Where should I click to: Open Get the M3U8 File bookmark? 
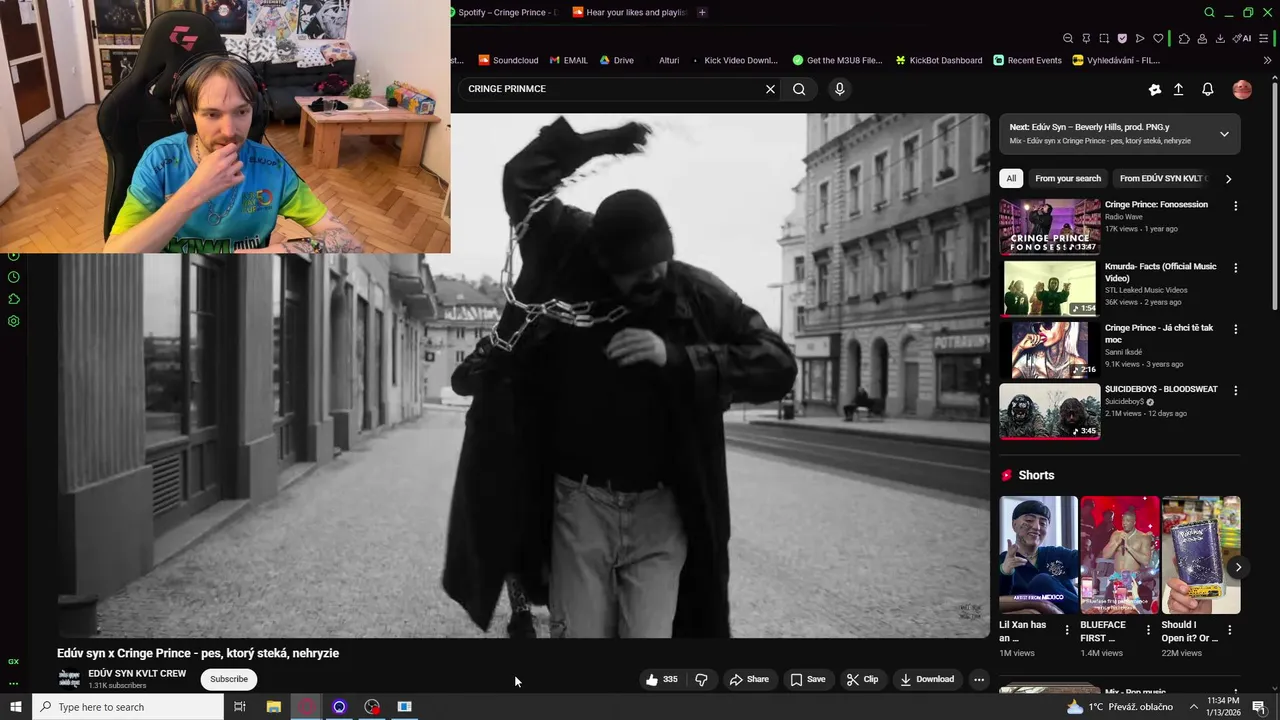[838, 60]
